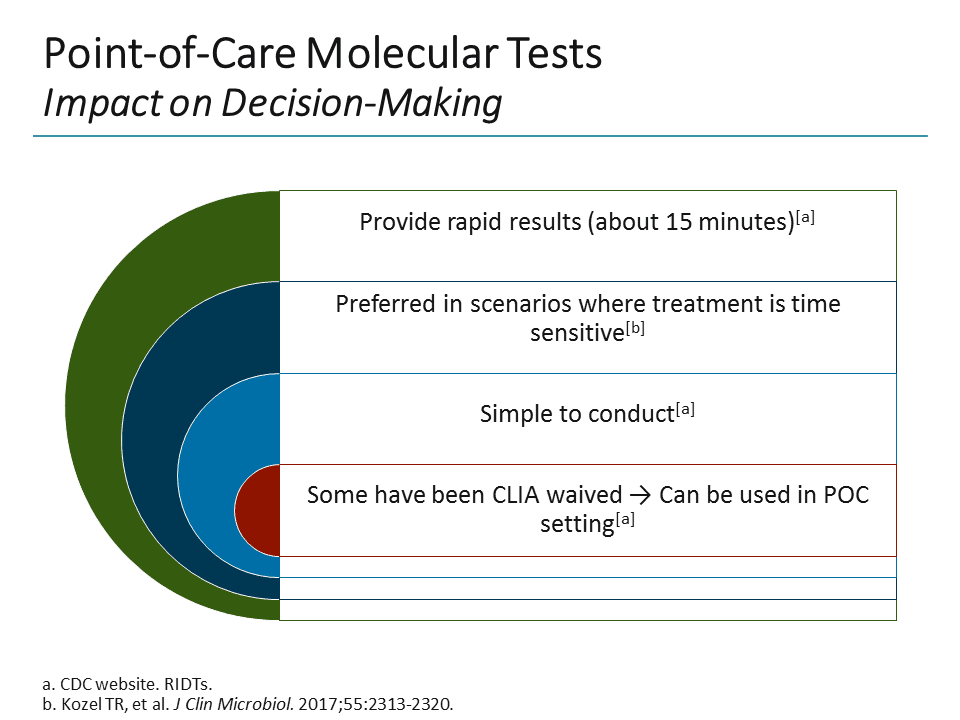
Task: Select the horizontal divider line under the title
Action: pos(480,136)
